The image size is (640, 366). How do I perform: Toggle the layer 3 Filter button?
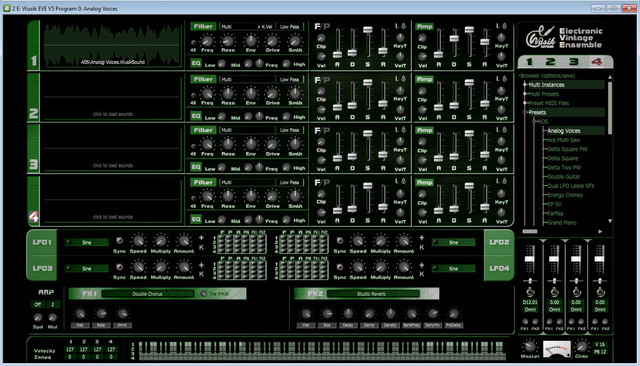[x=203, y=130]
